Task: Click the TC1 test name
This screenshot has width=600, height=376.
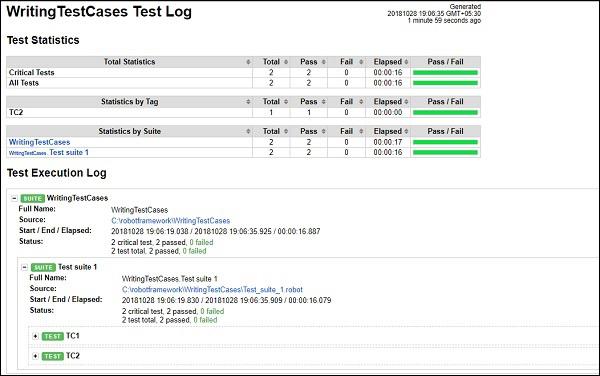Action: (73, 336)
